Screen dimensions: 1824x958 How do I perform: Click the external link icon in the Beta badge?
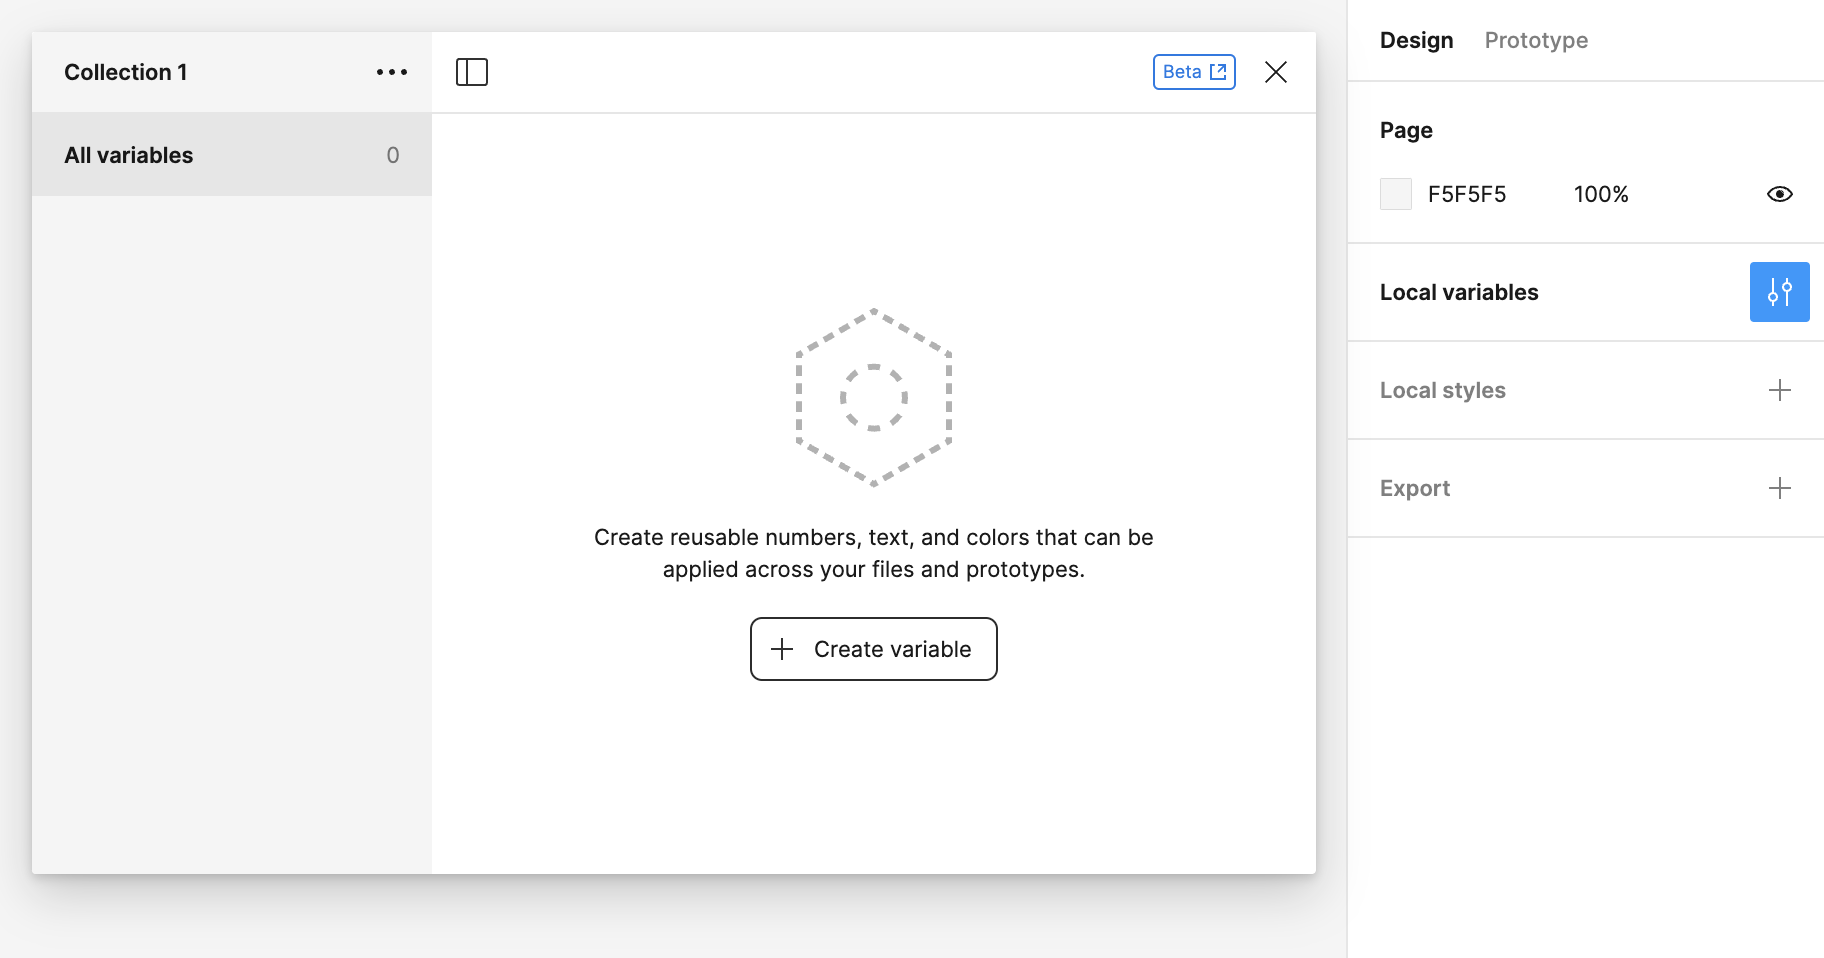1216,71
